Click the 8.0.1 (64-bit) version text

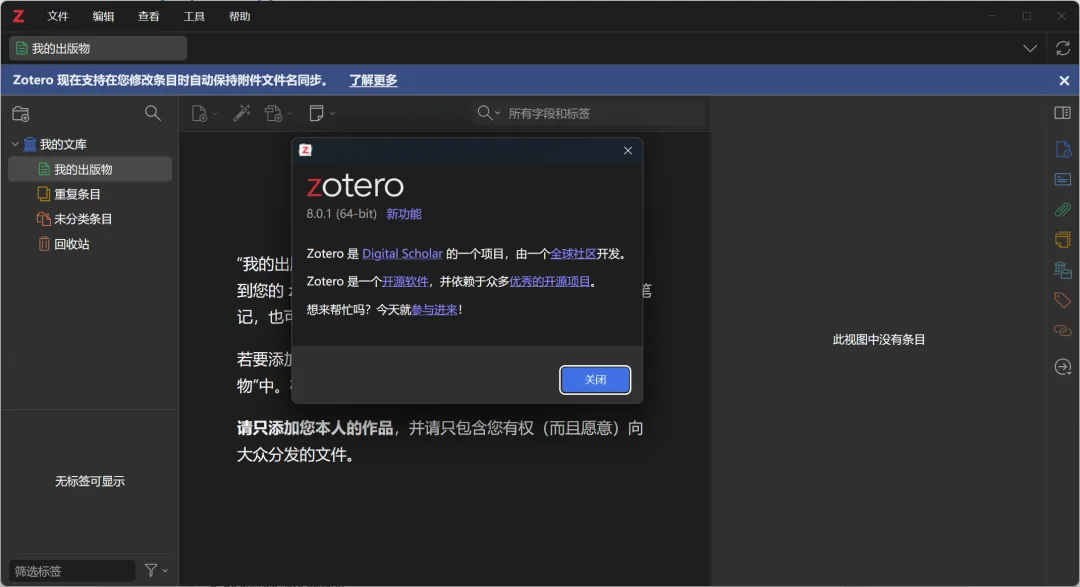(x=342, y=214)
